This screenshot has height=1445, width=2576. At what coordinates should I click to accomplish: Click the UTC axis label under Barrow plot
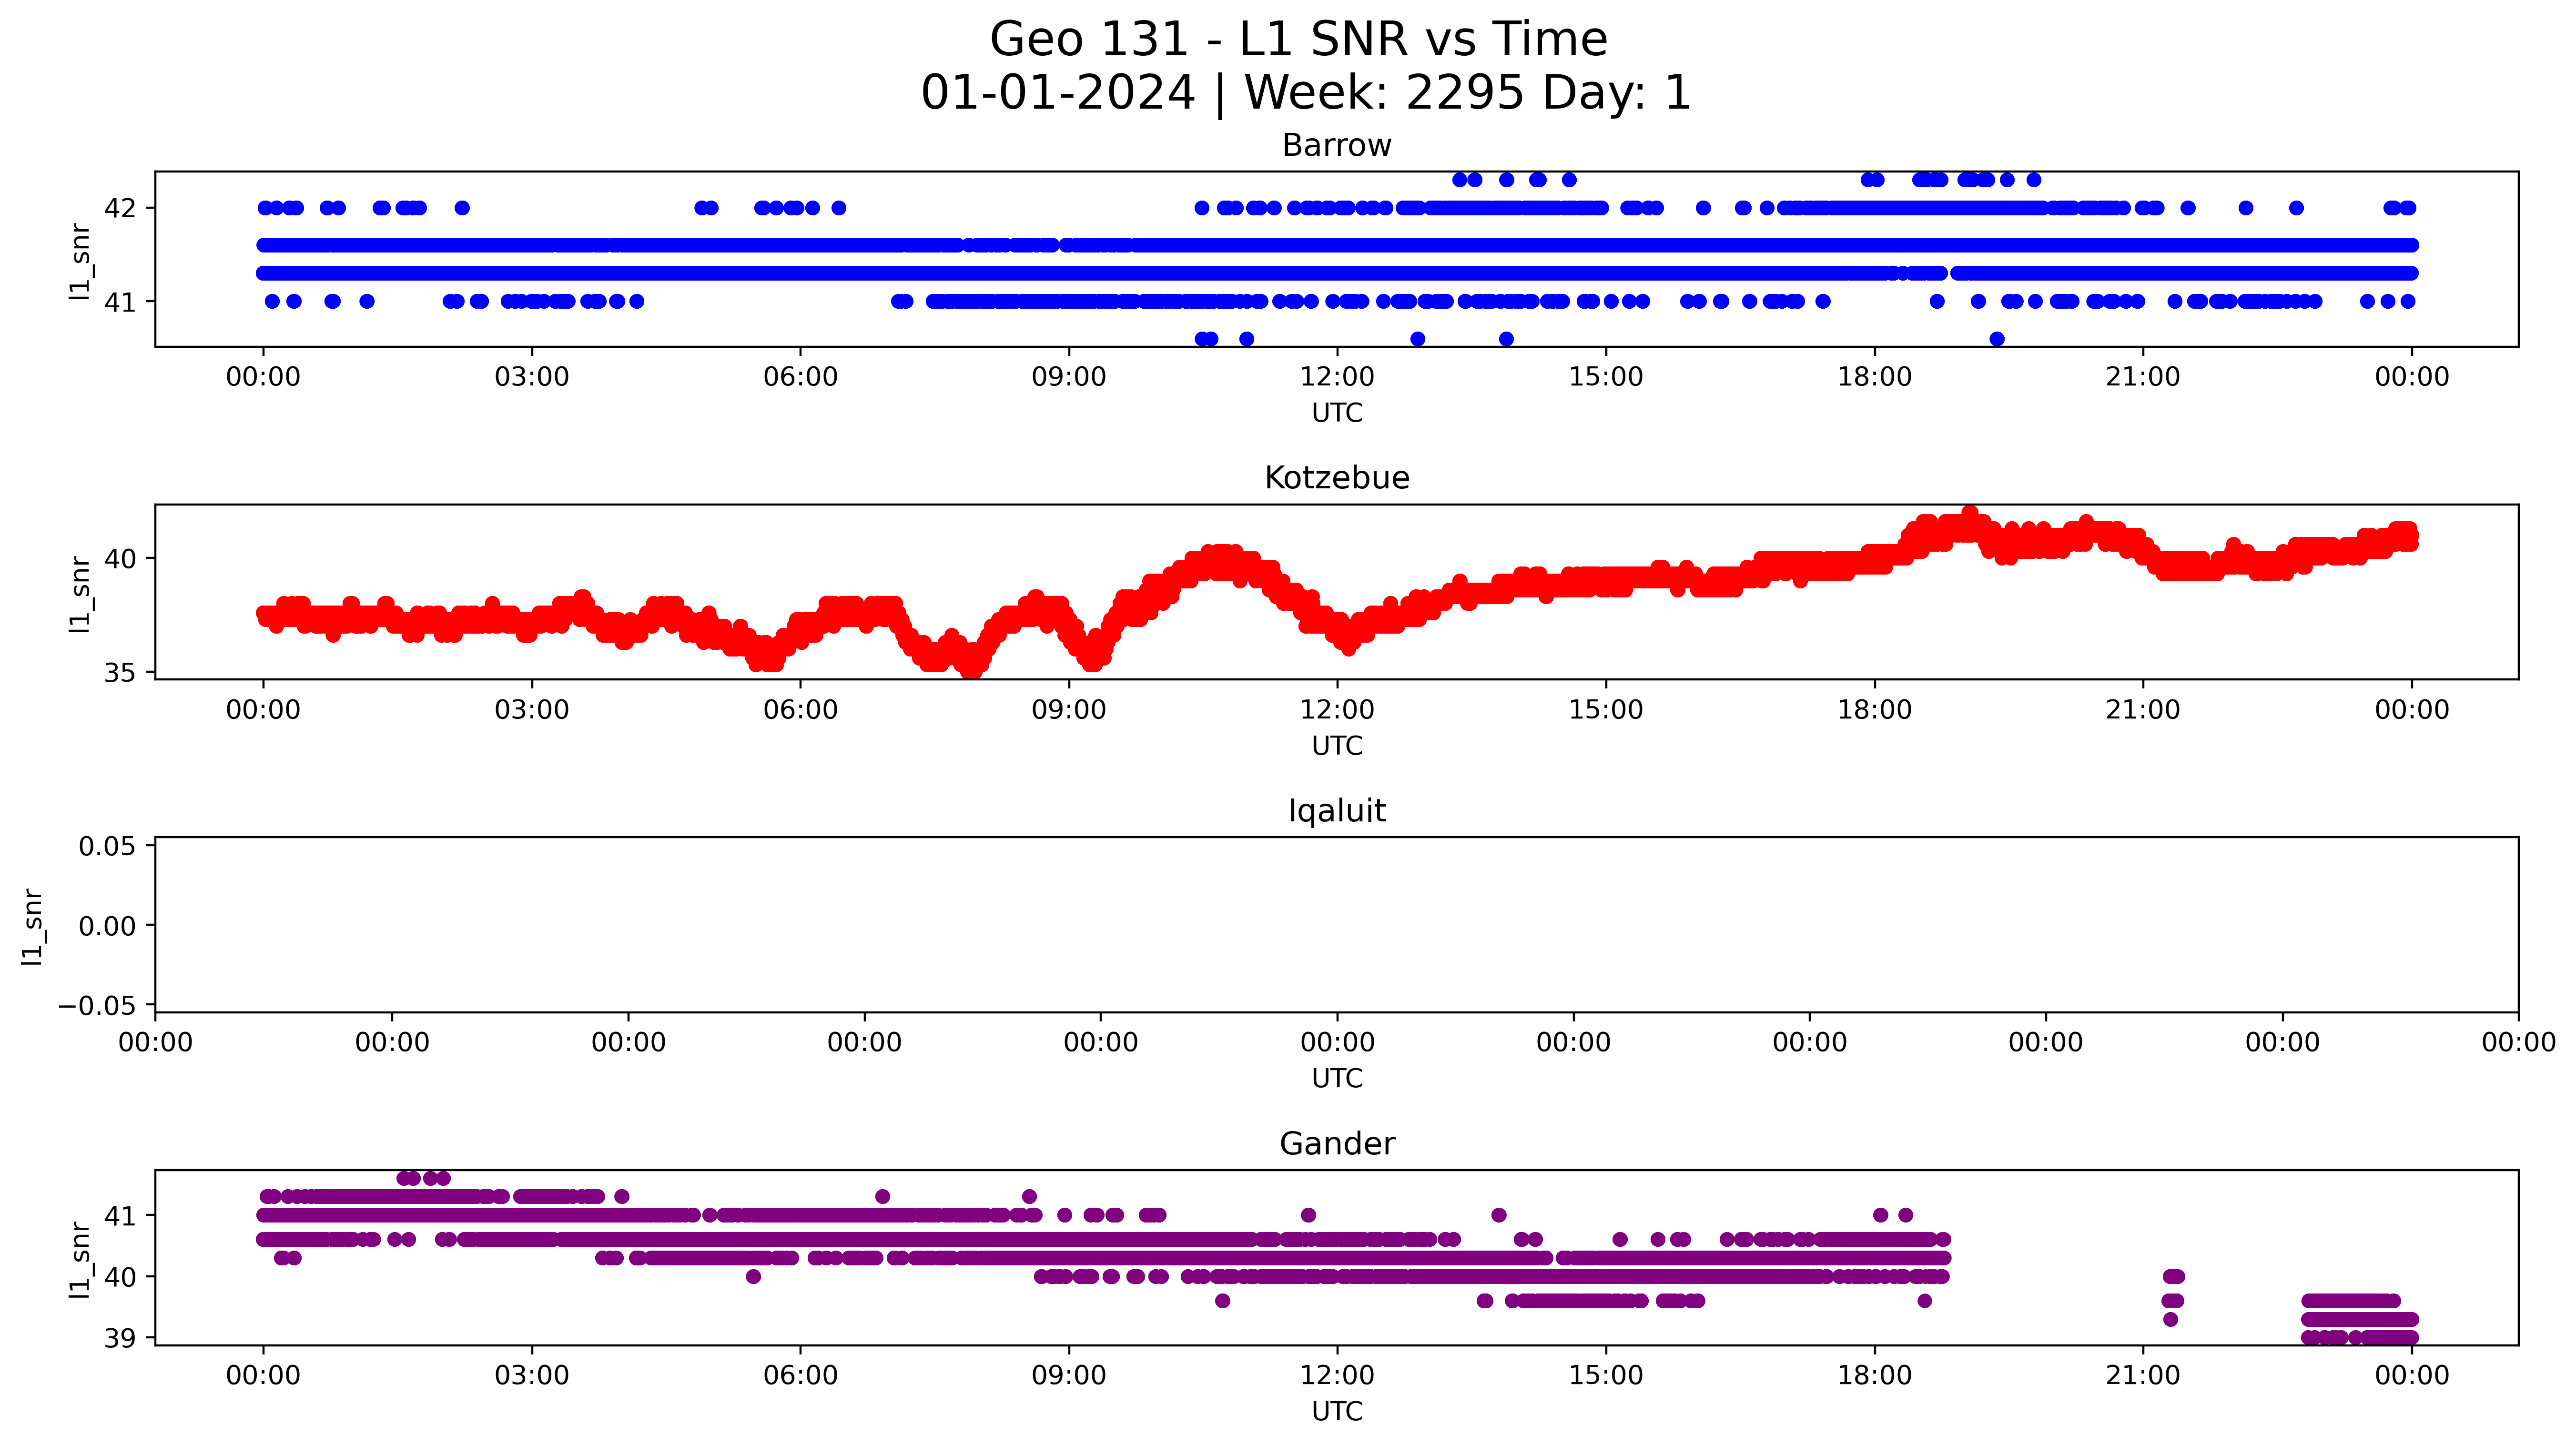coord(1337,413)
